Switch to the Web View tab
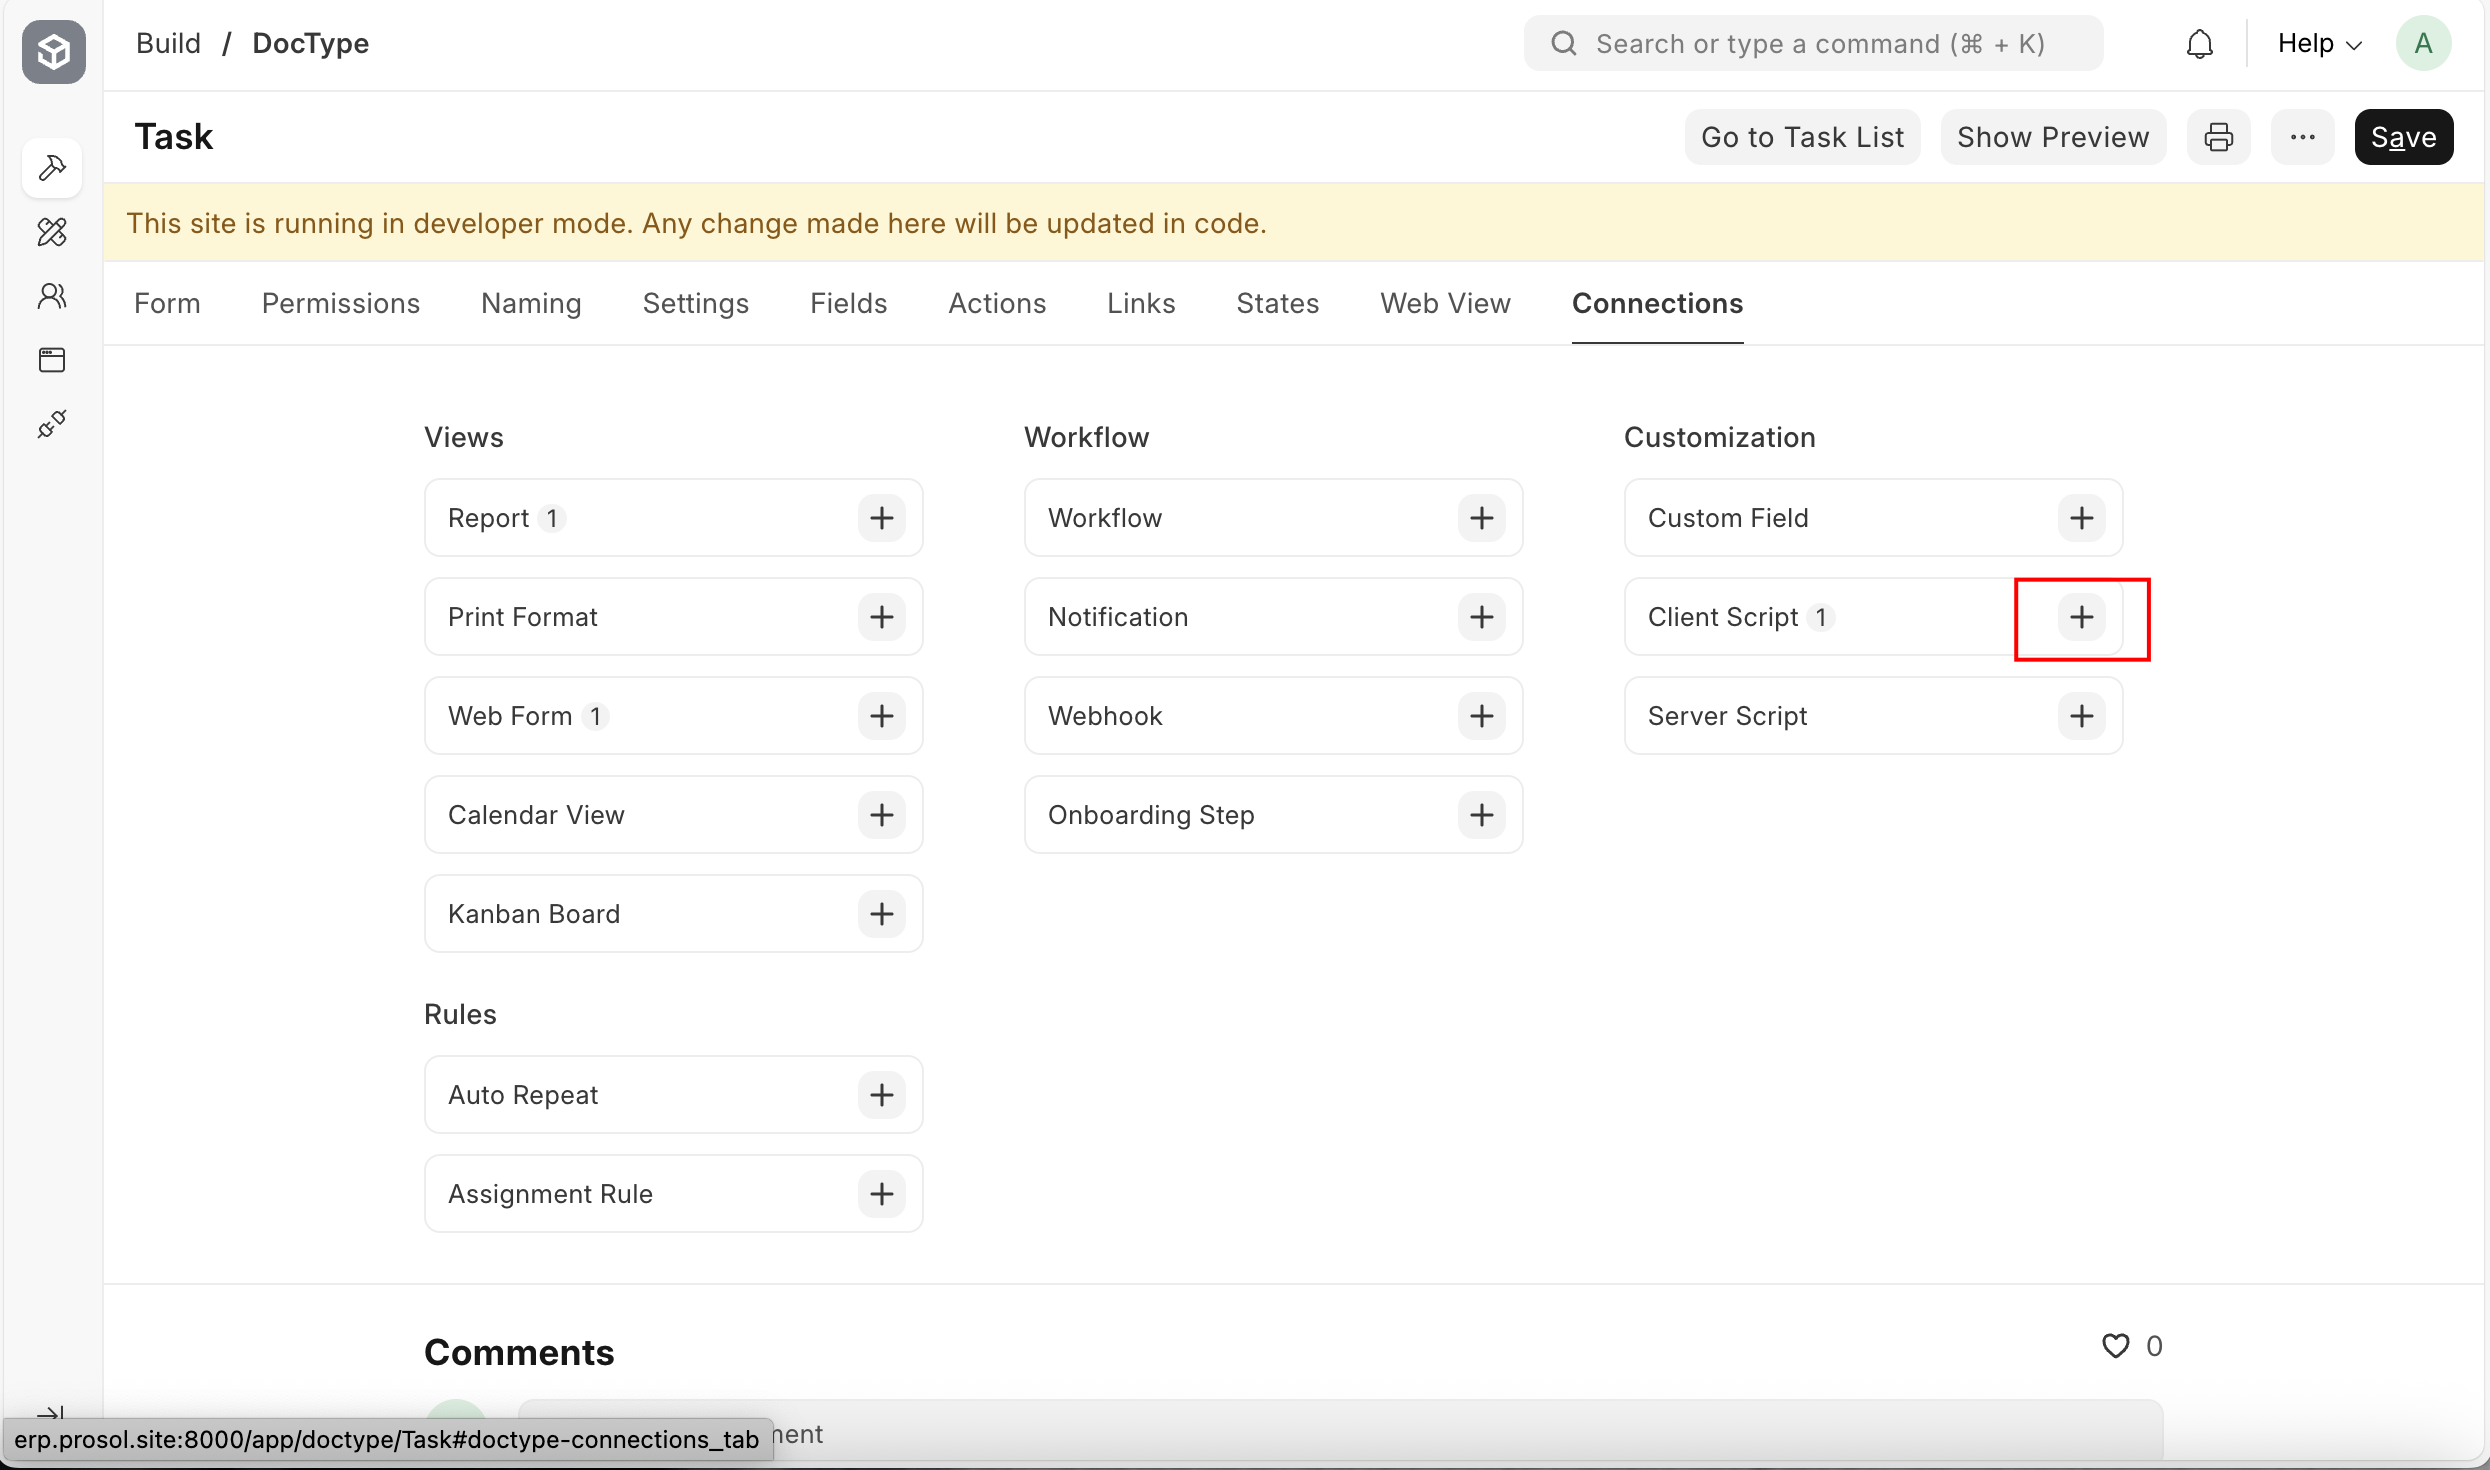The height and width of the screenshot is (1470, 2490). tap(1445, 303)
